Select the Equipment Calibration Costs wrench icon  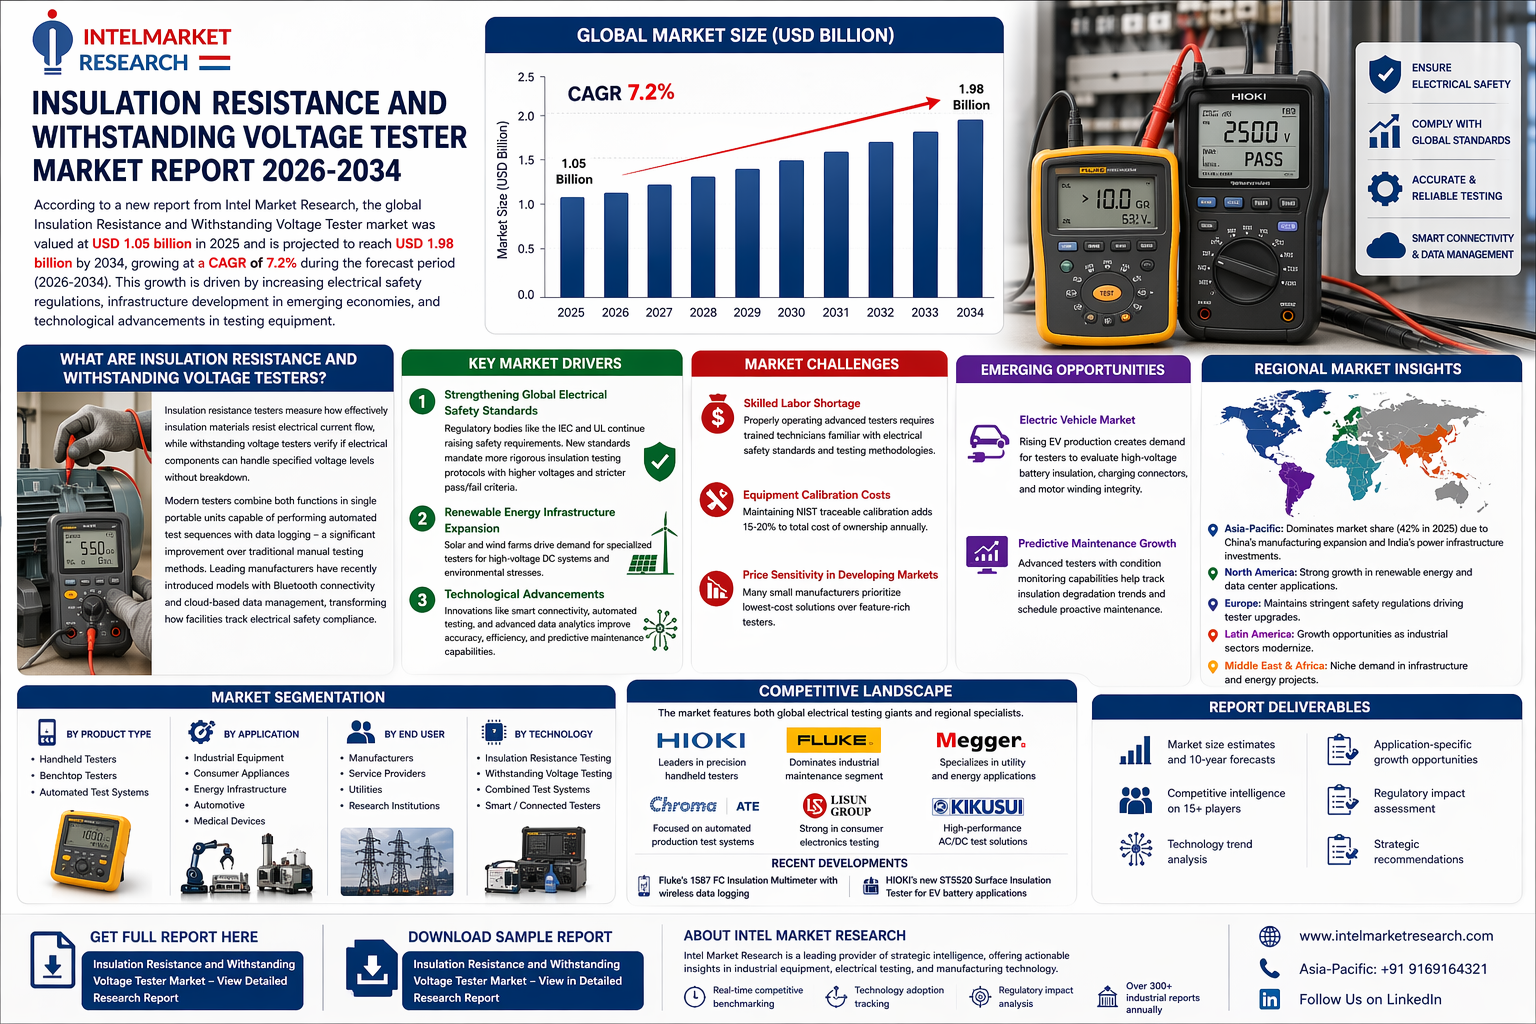[716, 499]
